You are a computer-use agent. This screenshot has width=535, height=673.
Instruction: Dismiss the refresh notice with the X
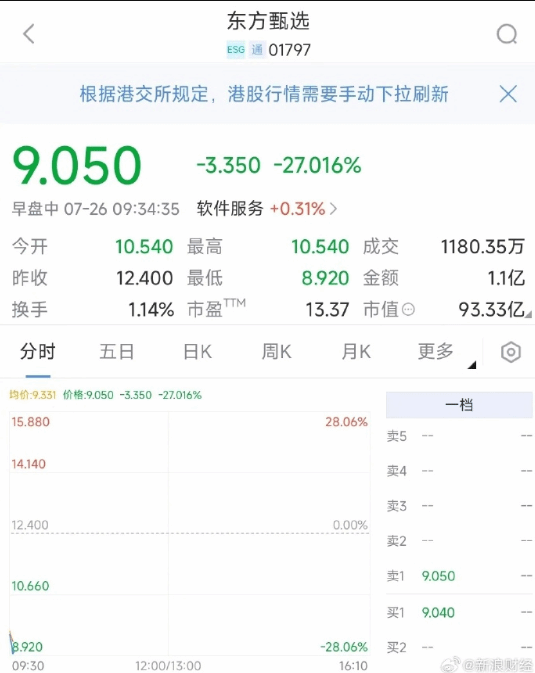(x=508, y=94)
